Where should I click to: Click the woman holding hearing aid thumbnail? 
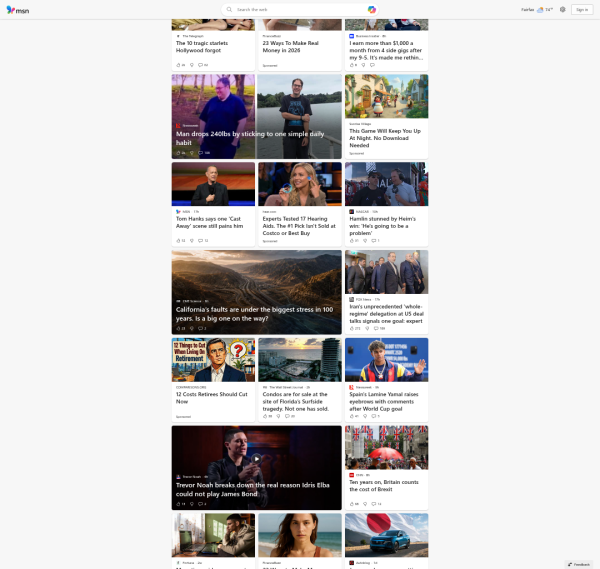pyautogui.click(x=300, y=184)
